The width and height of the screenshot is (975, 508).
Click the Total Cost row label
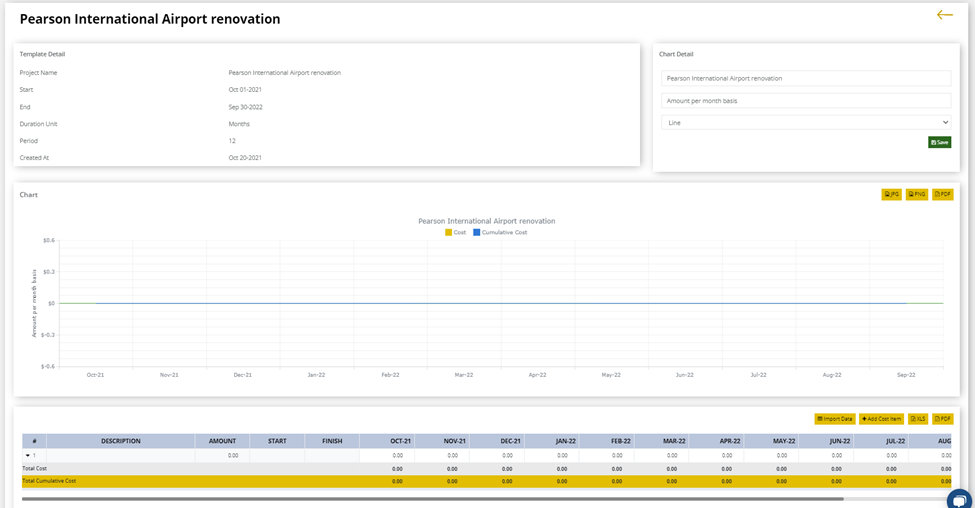[35, 468]
